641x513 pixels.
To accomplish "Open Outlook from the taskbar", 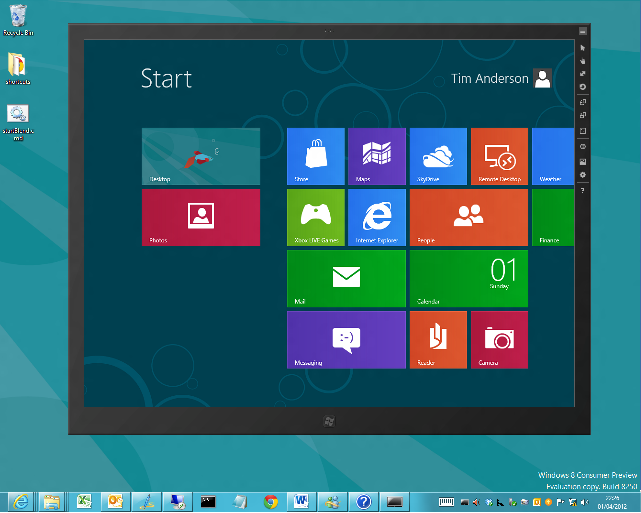I will click(x=115, y=502).
